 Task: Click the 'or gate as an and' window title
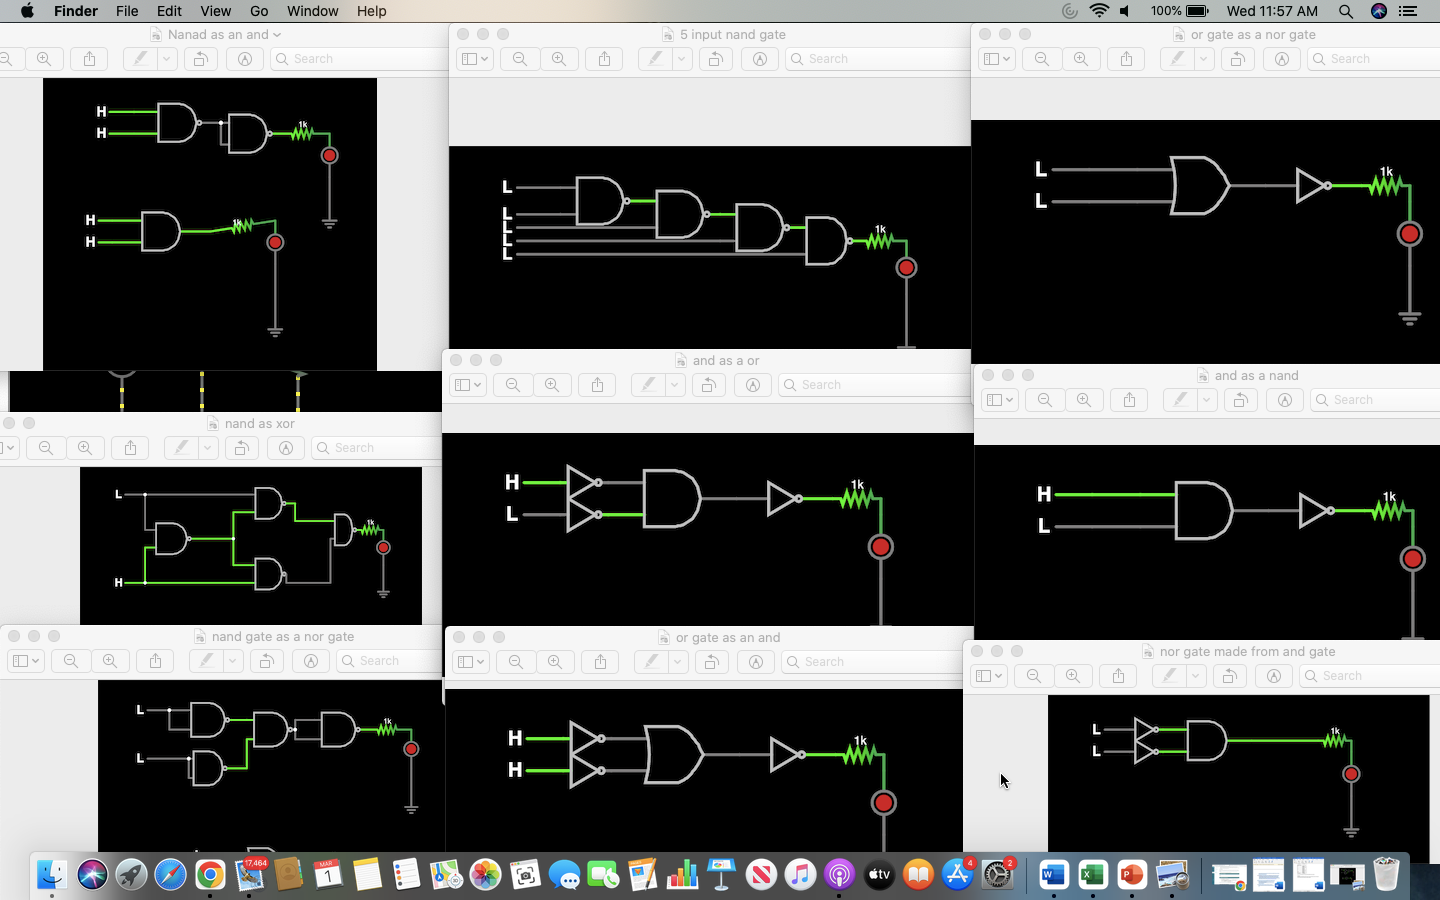pos(727,637)
